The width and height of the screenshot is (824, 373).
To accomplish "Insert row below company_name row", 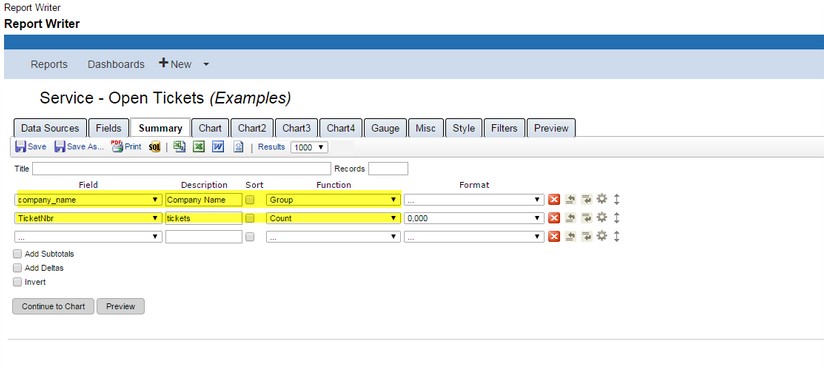I will (586, 200).
